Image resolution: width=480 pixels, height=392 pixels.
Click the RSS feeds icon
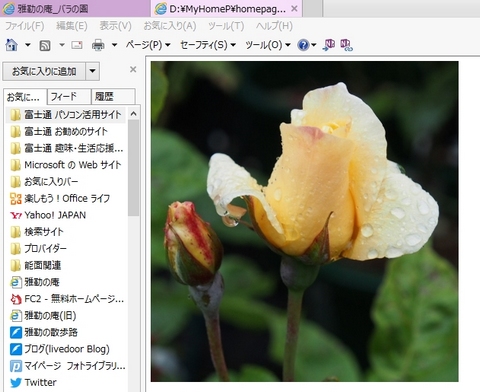pyautogui.click(x=45, y=45)
